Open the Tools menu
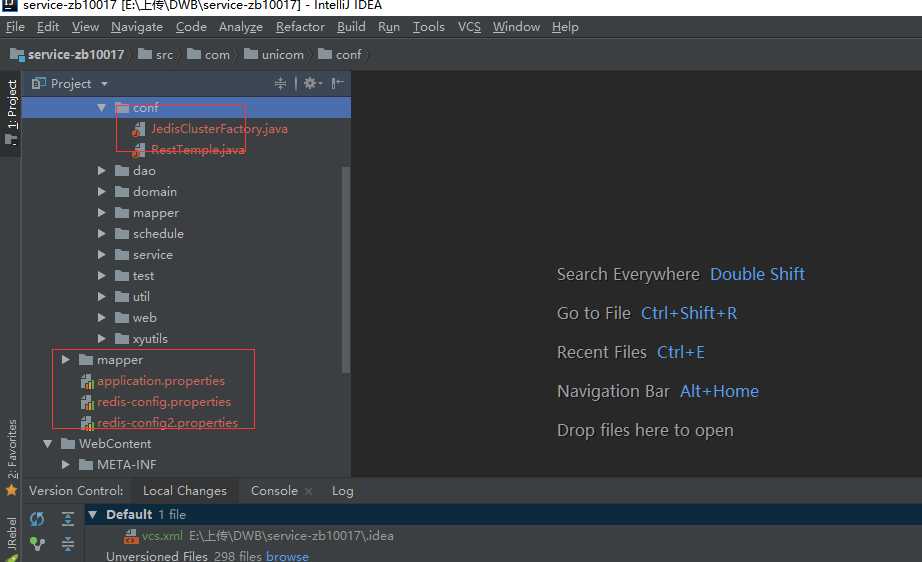This screenshot has width=922, height=562. tap(429, 27)
